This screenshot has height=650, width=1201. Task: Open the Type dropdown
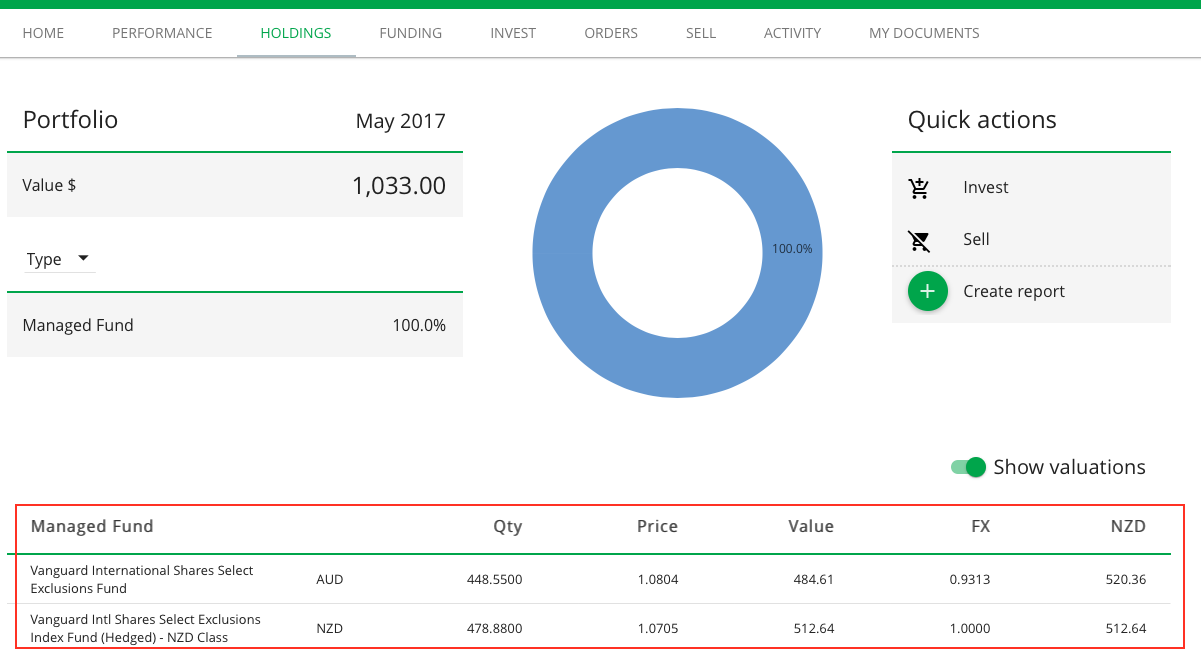coord(59,259)
